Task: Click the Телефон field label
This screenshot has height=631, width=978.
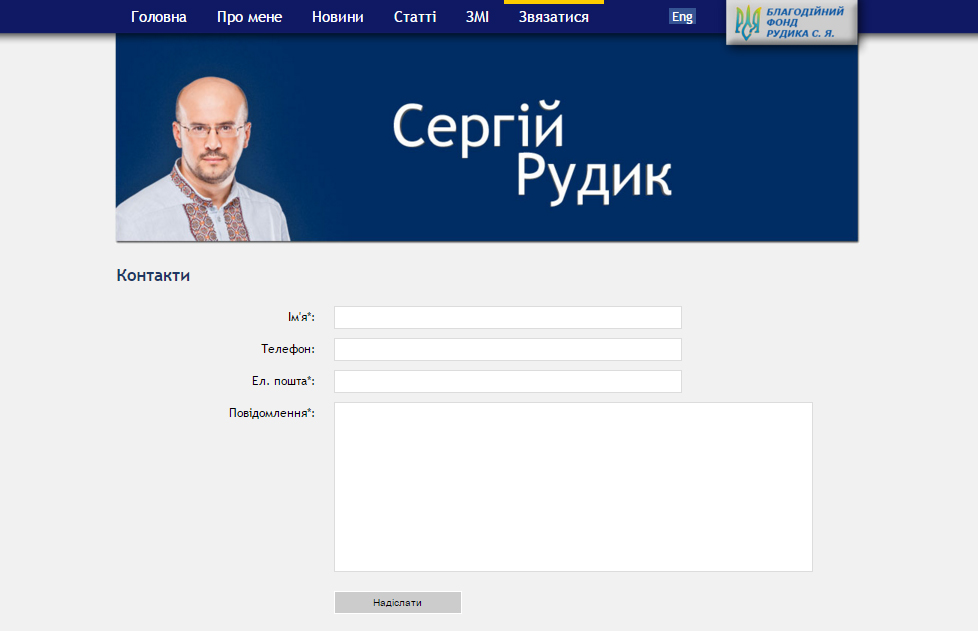Action: click(x=287, y=349)
